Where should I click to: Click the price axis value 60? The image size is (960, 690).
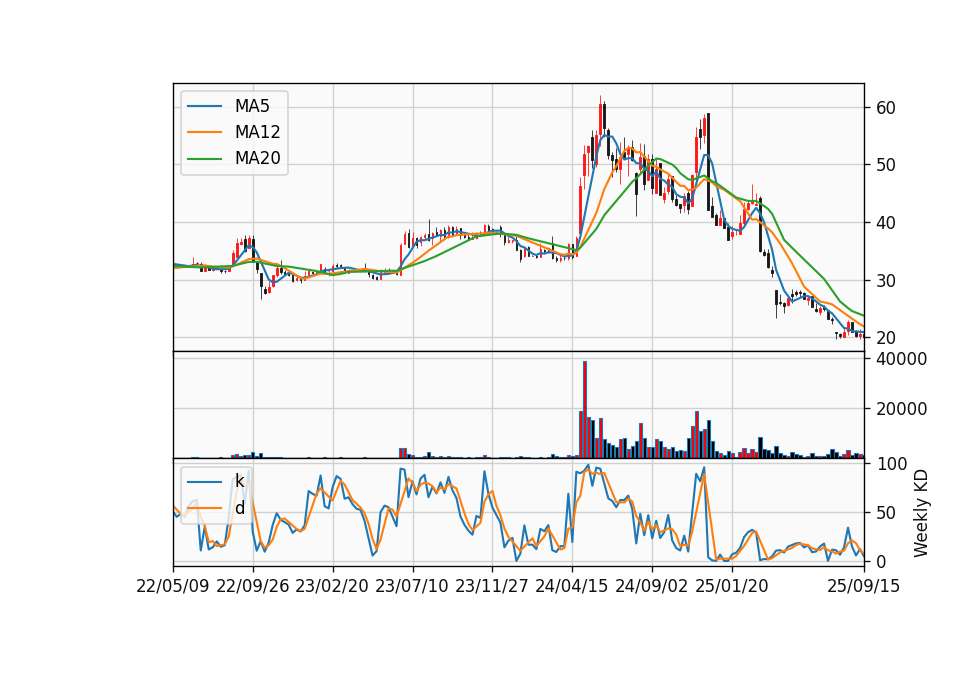pyautogui.click(x=885, y=108)
